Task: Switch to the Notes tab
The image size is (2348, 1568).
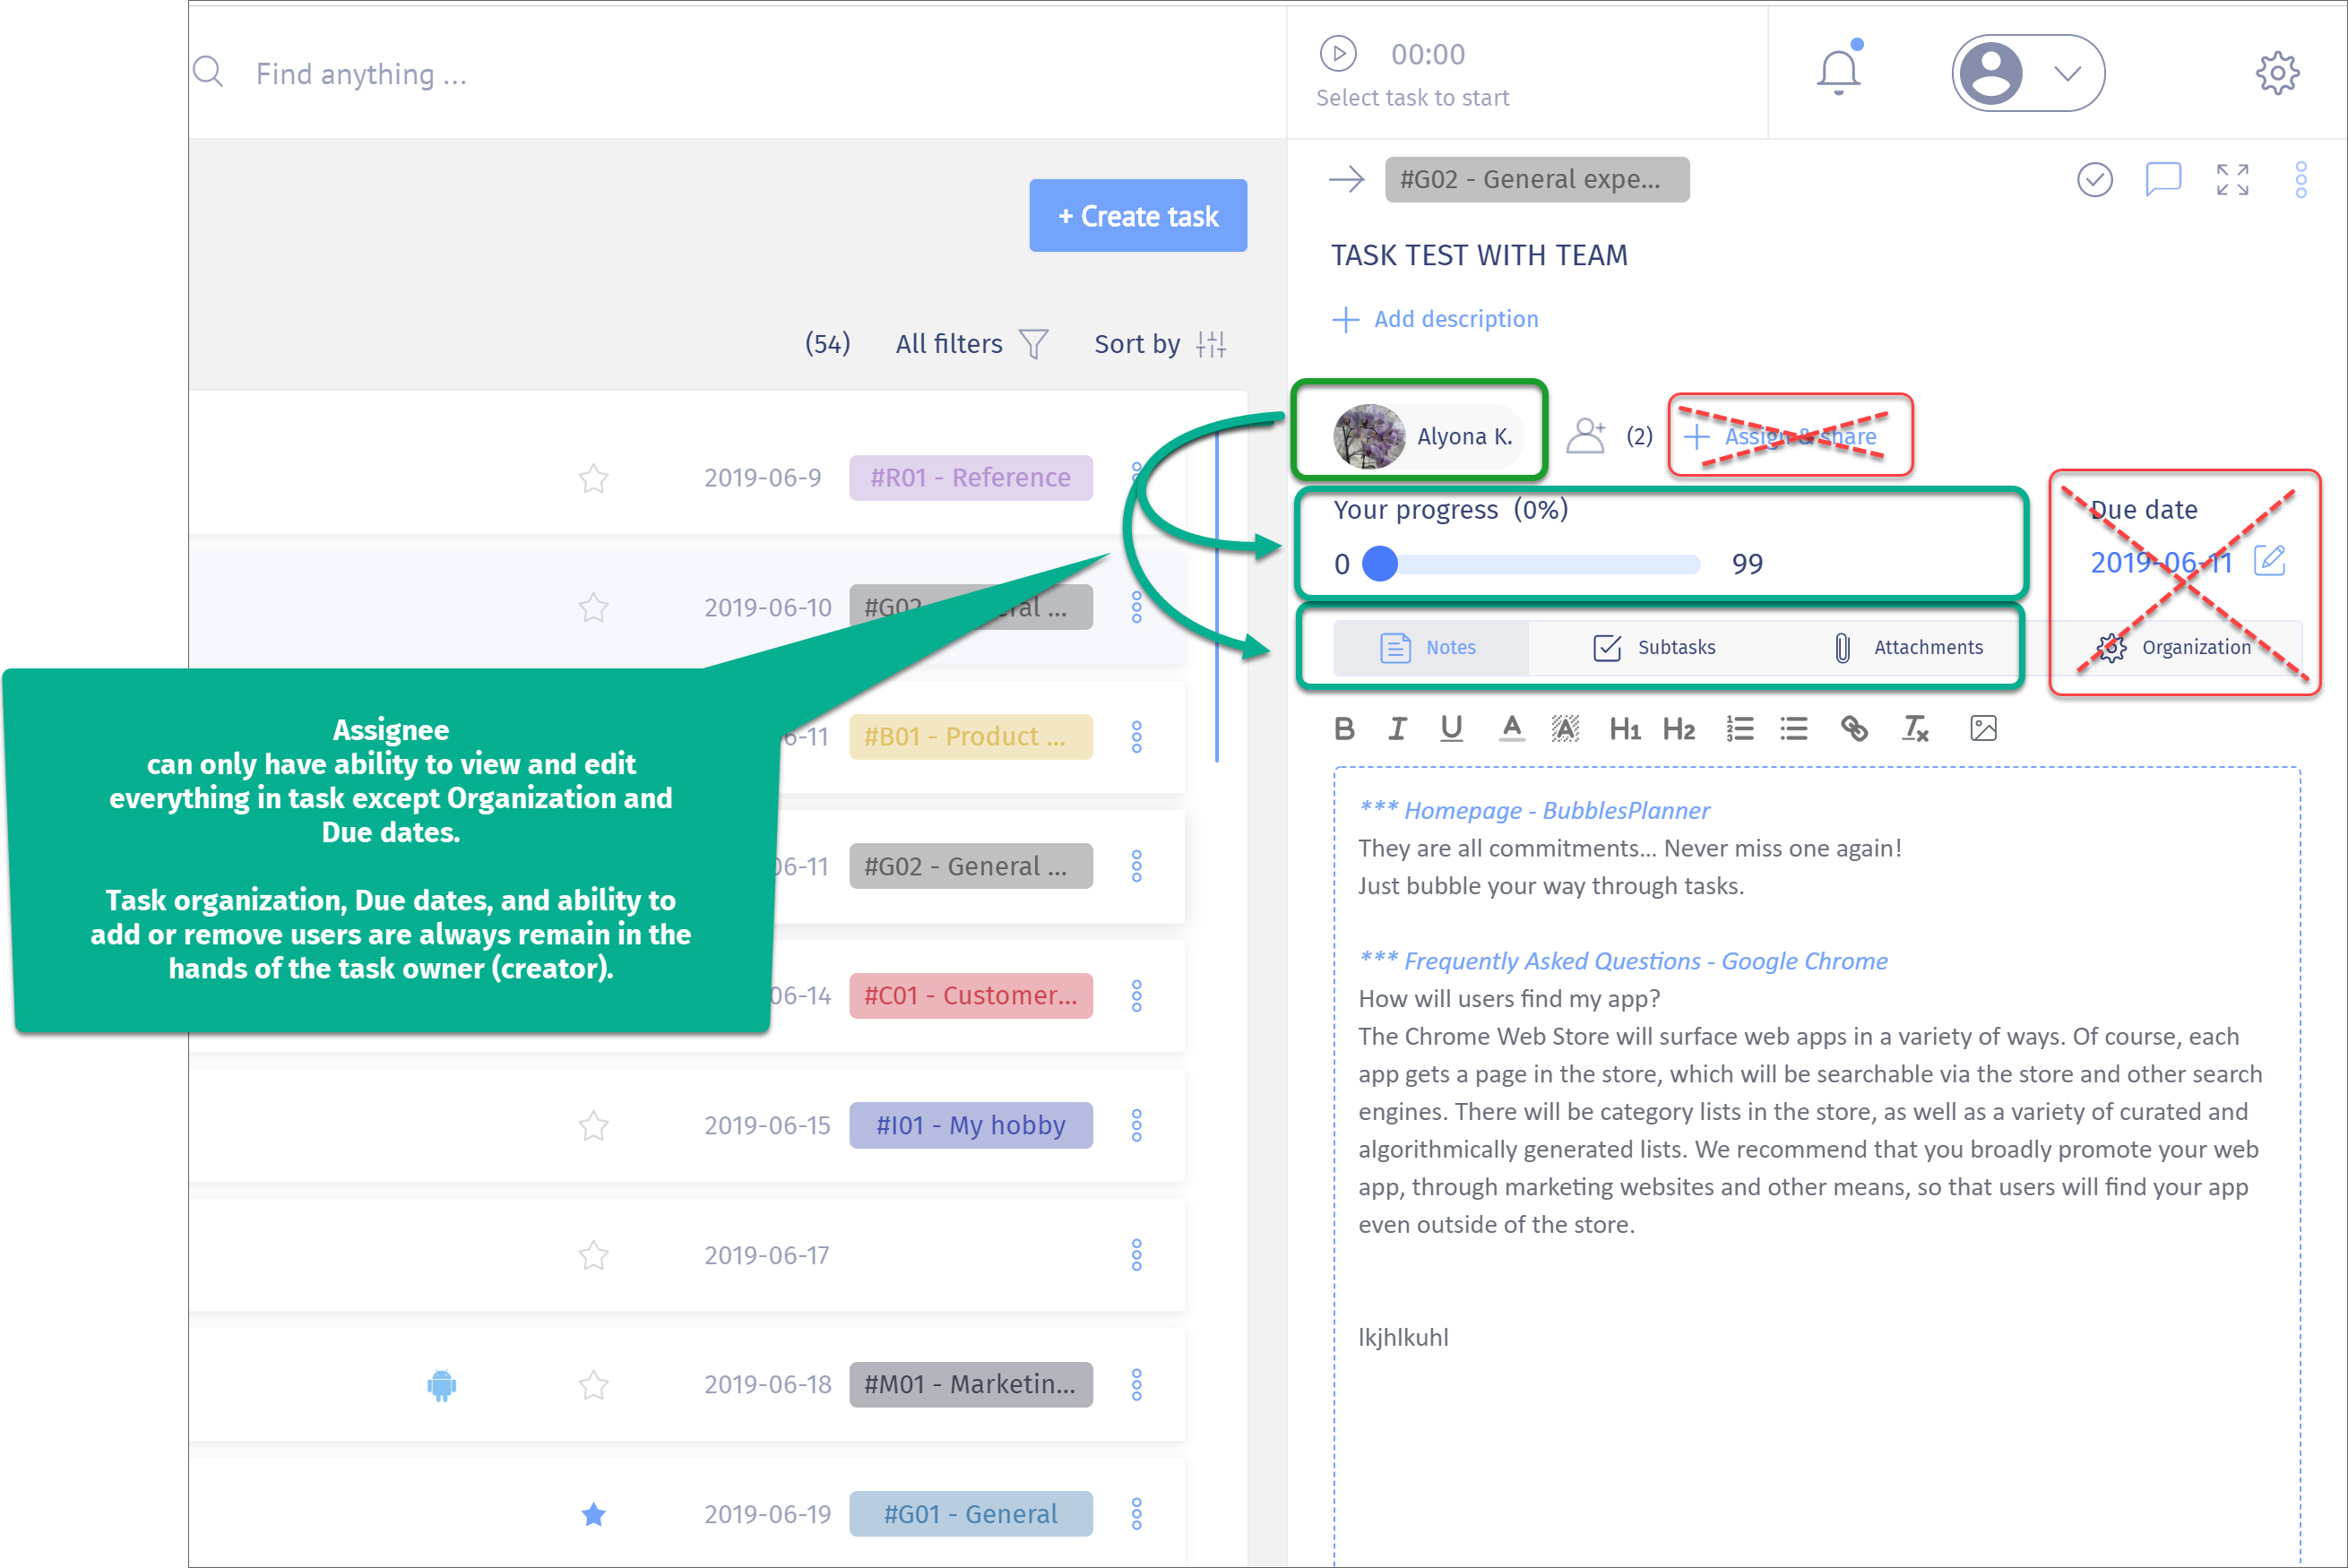Action: click(1429, 648)
